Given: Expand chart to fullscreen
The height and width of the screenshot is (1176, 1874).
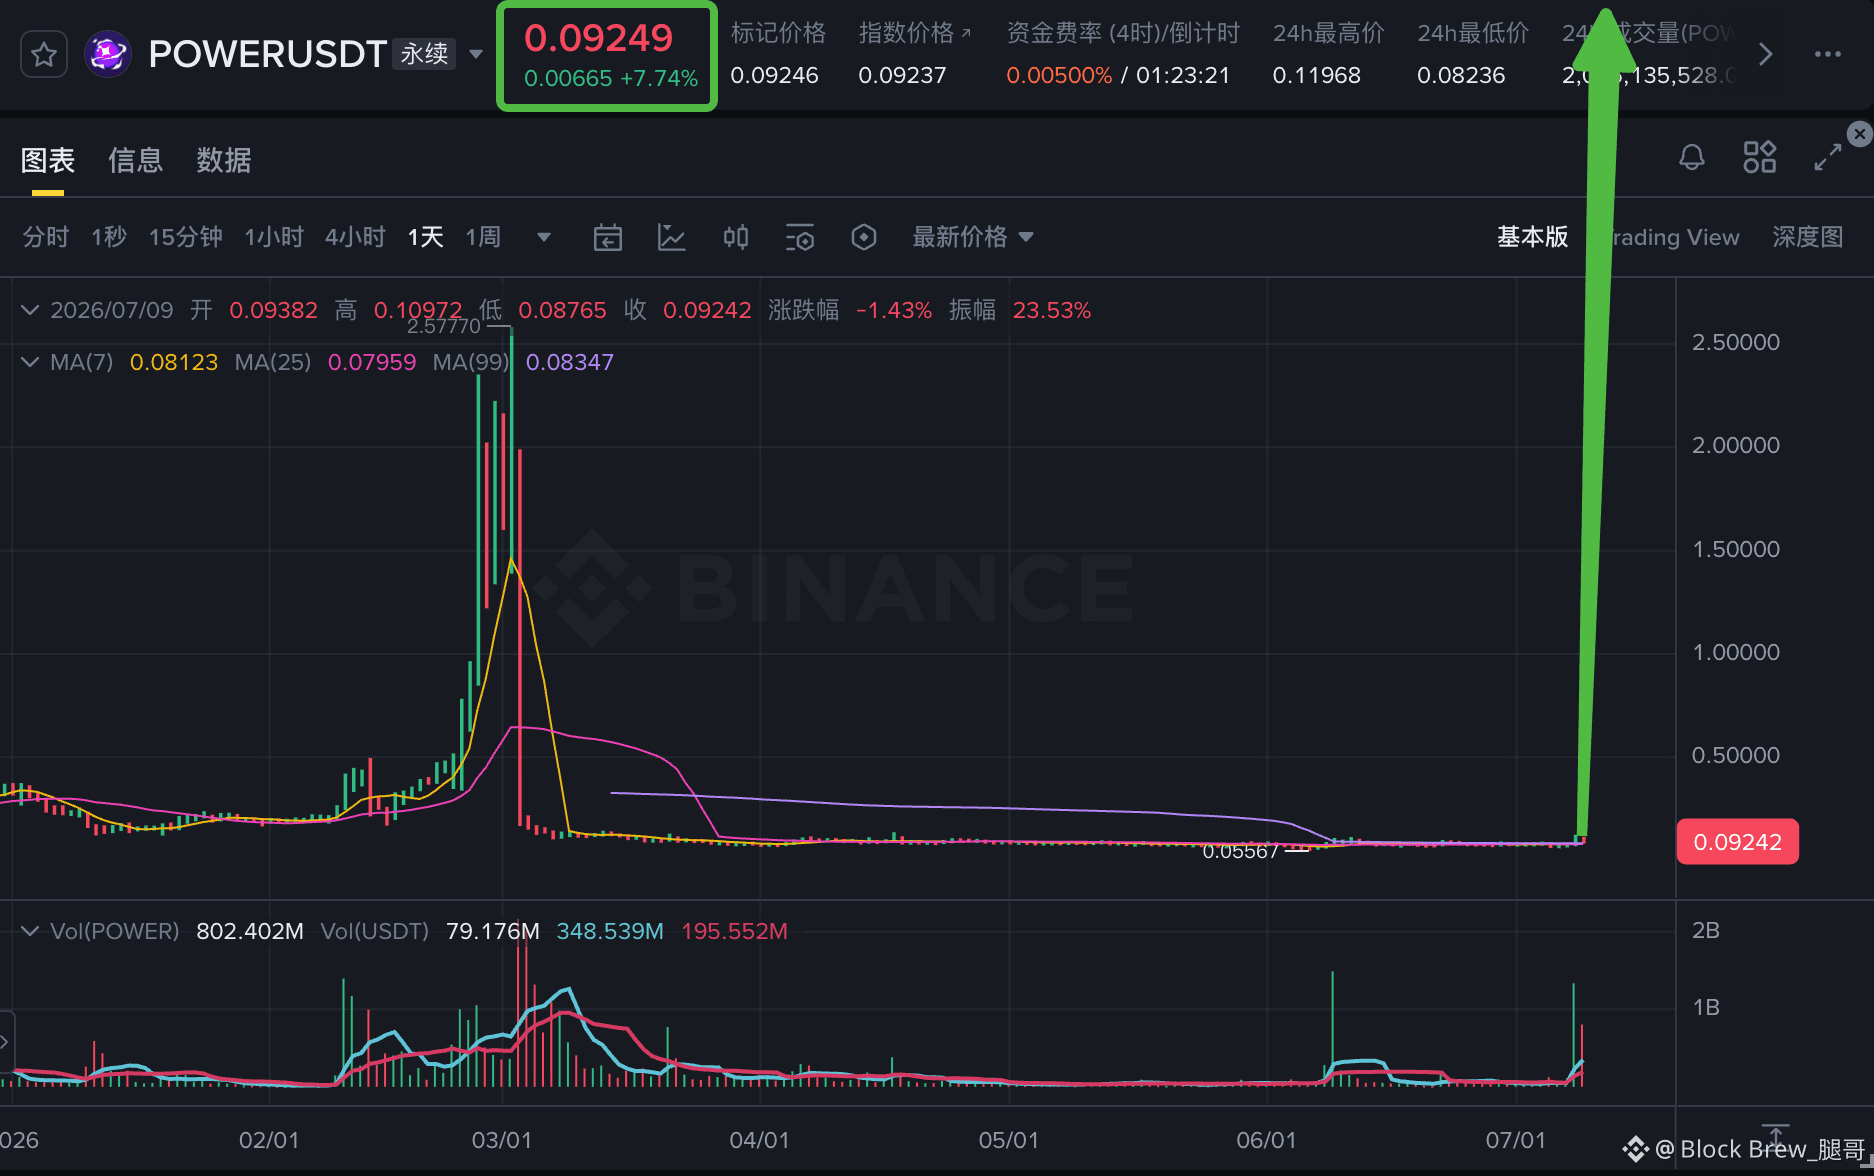Looking at the screenshot, I should tap(1828, 157).
